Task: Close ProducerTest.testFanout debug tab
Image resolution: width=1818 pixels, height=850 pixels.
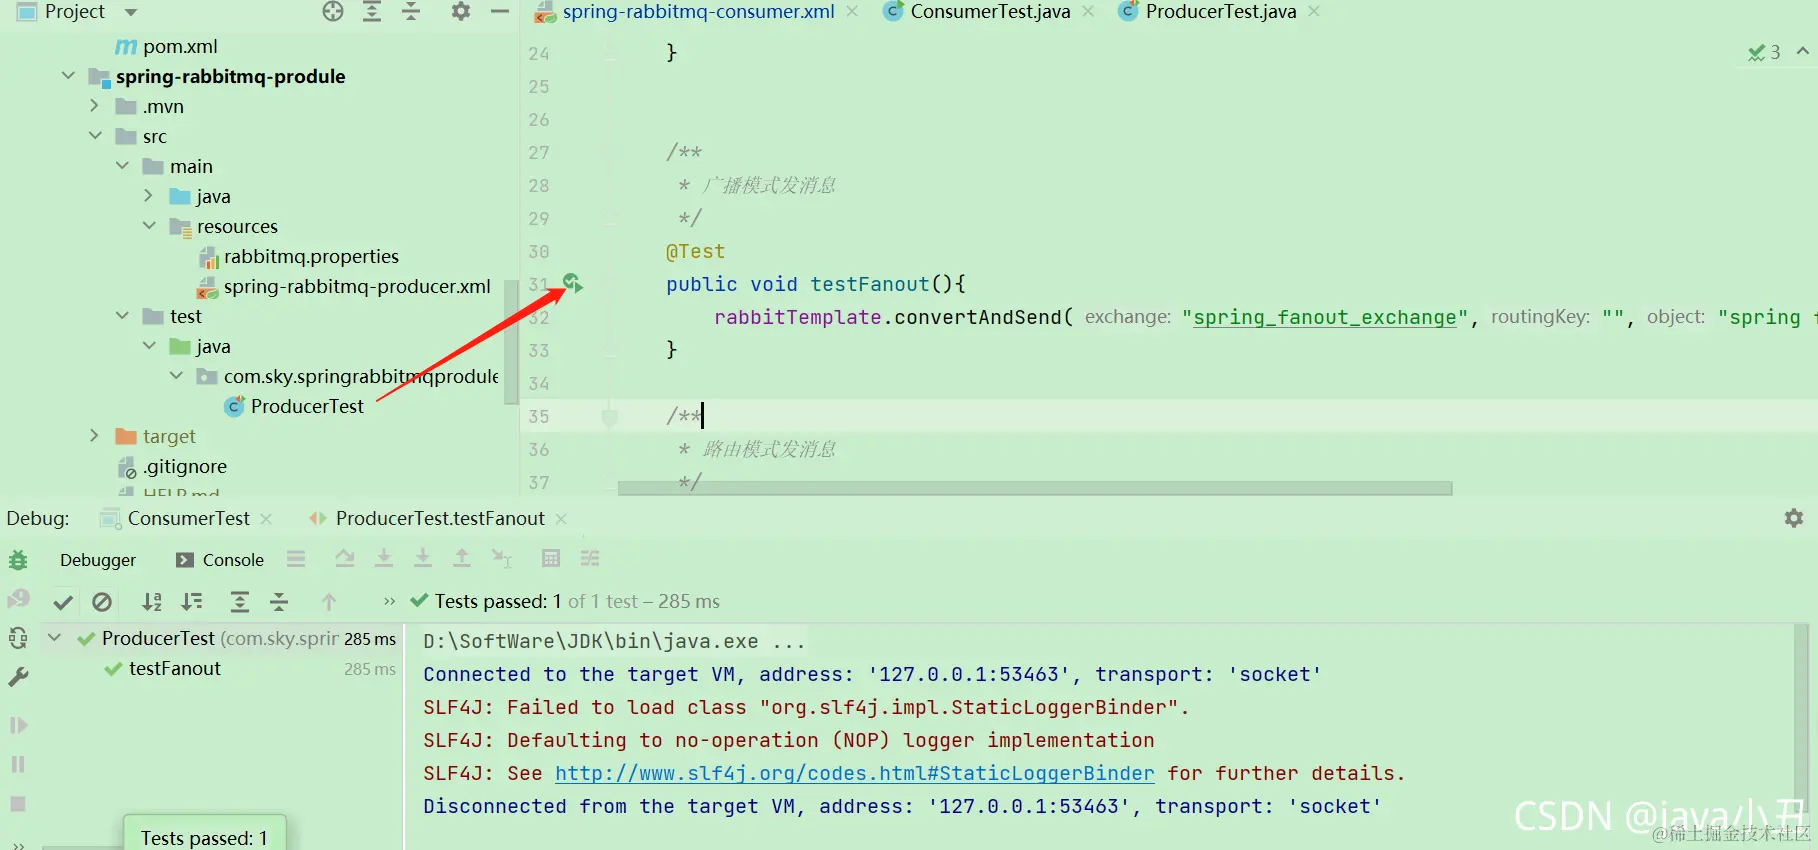Action: [561, 518]
